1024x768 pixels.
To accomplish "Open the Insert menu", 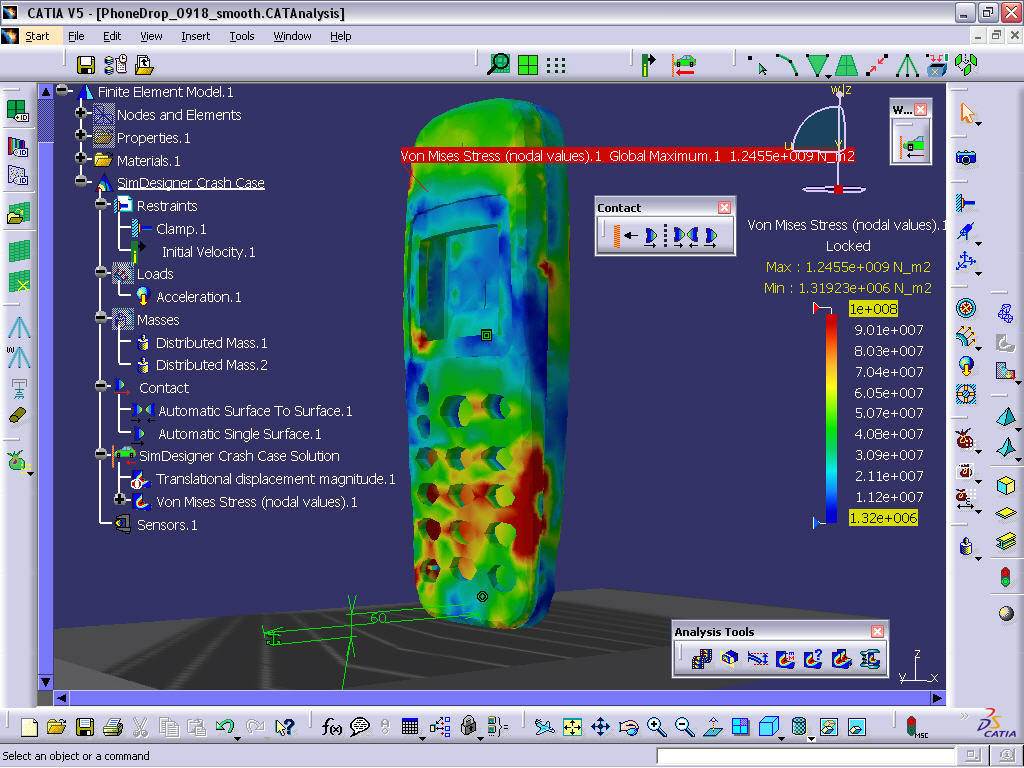I will point(196,36).
